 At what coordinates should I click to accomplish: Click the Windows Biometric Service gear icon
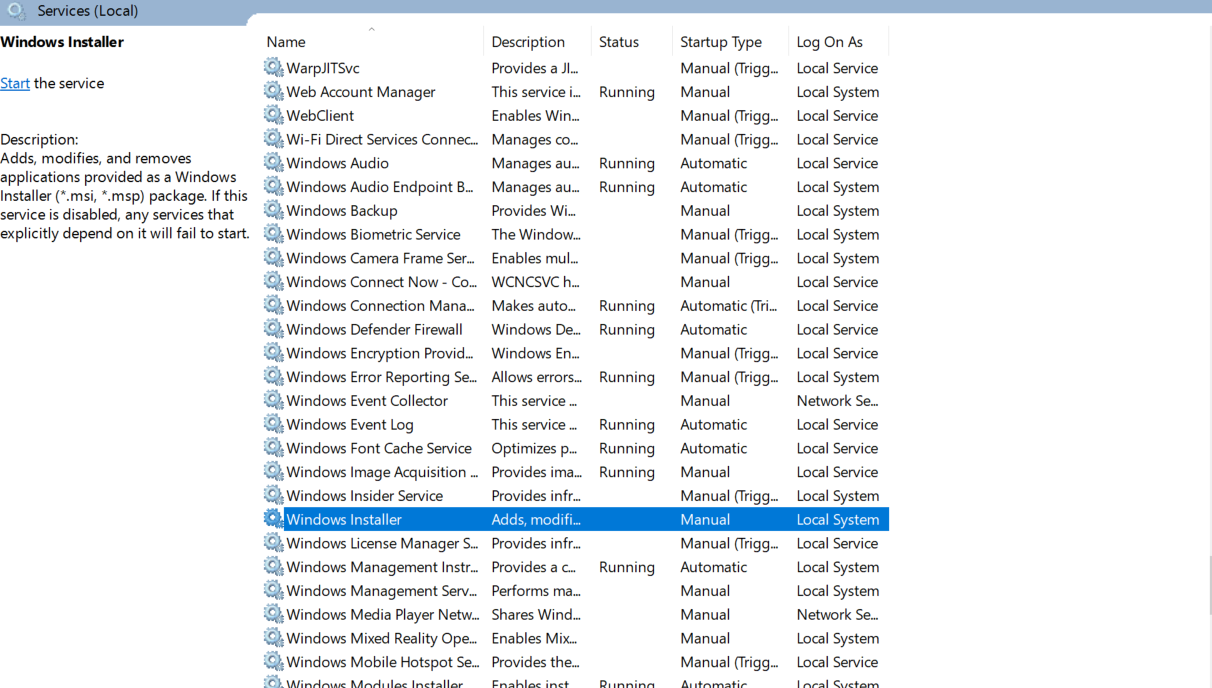point(273,235)
